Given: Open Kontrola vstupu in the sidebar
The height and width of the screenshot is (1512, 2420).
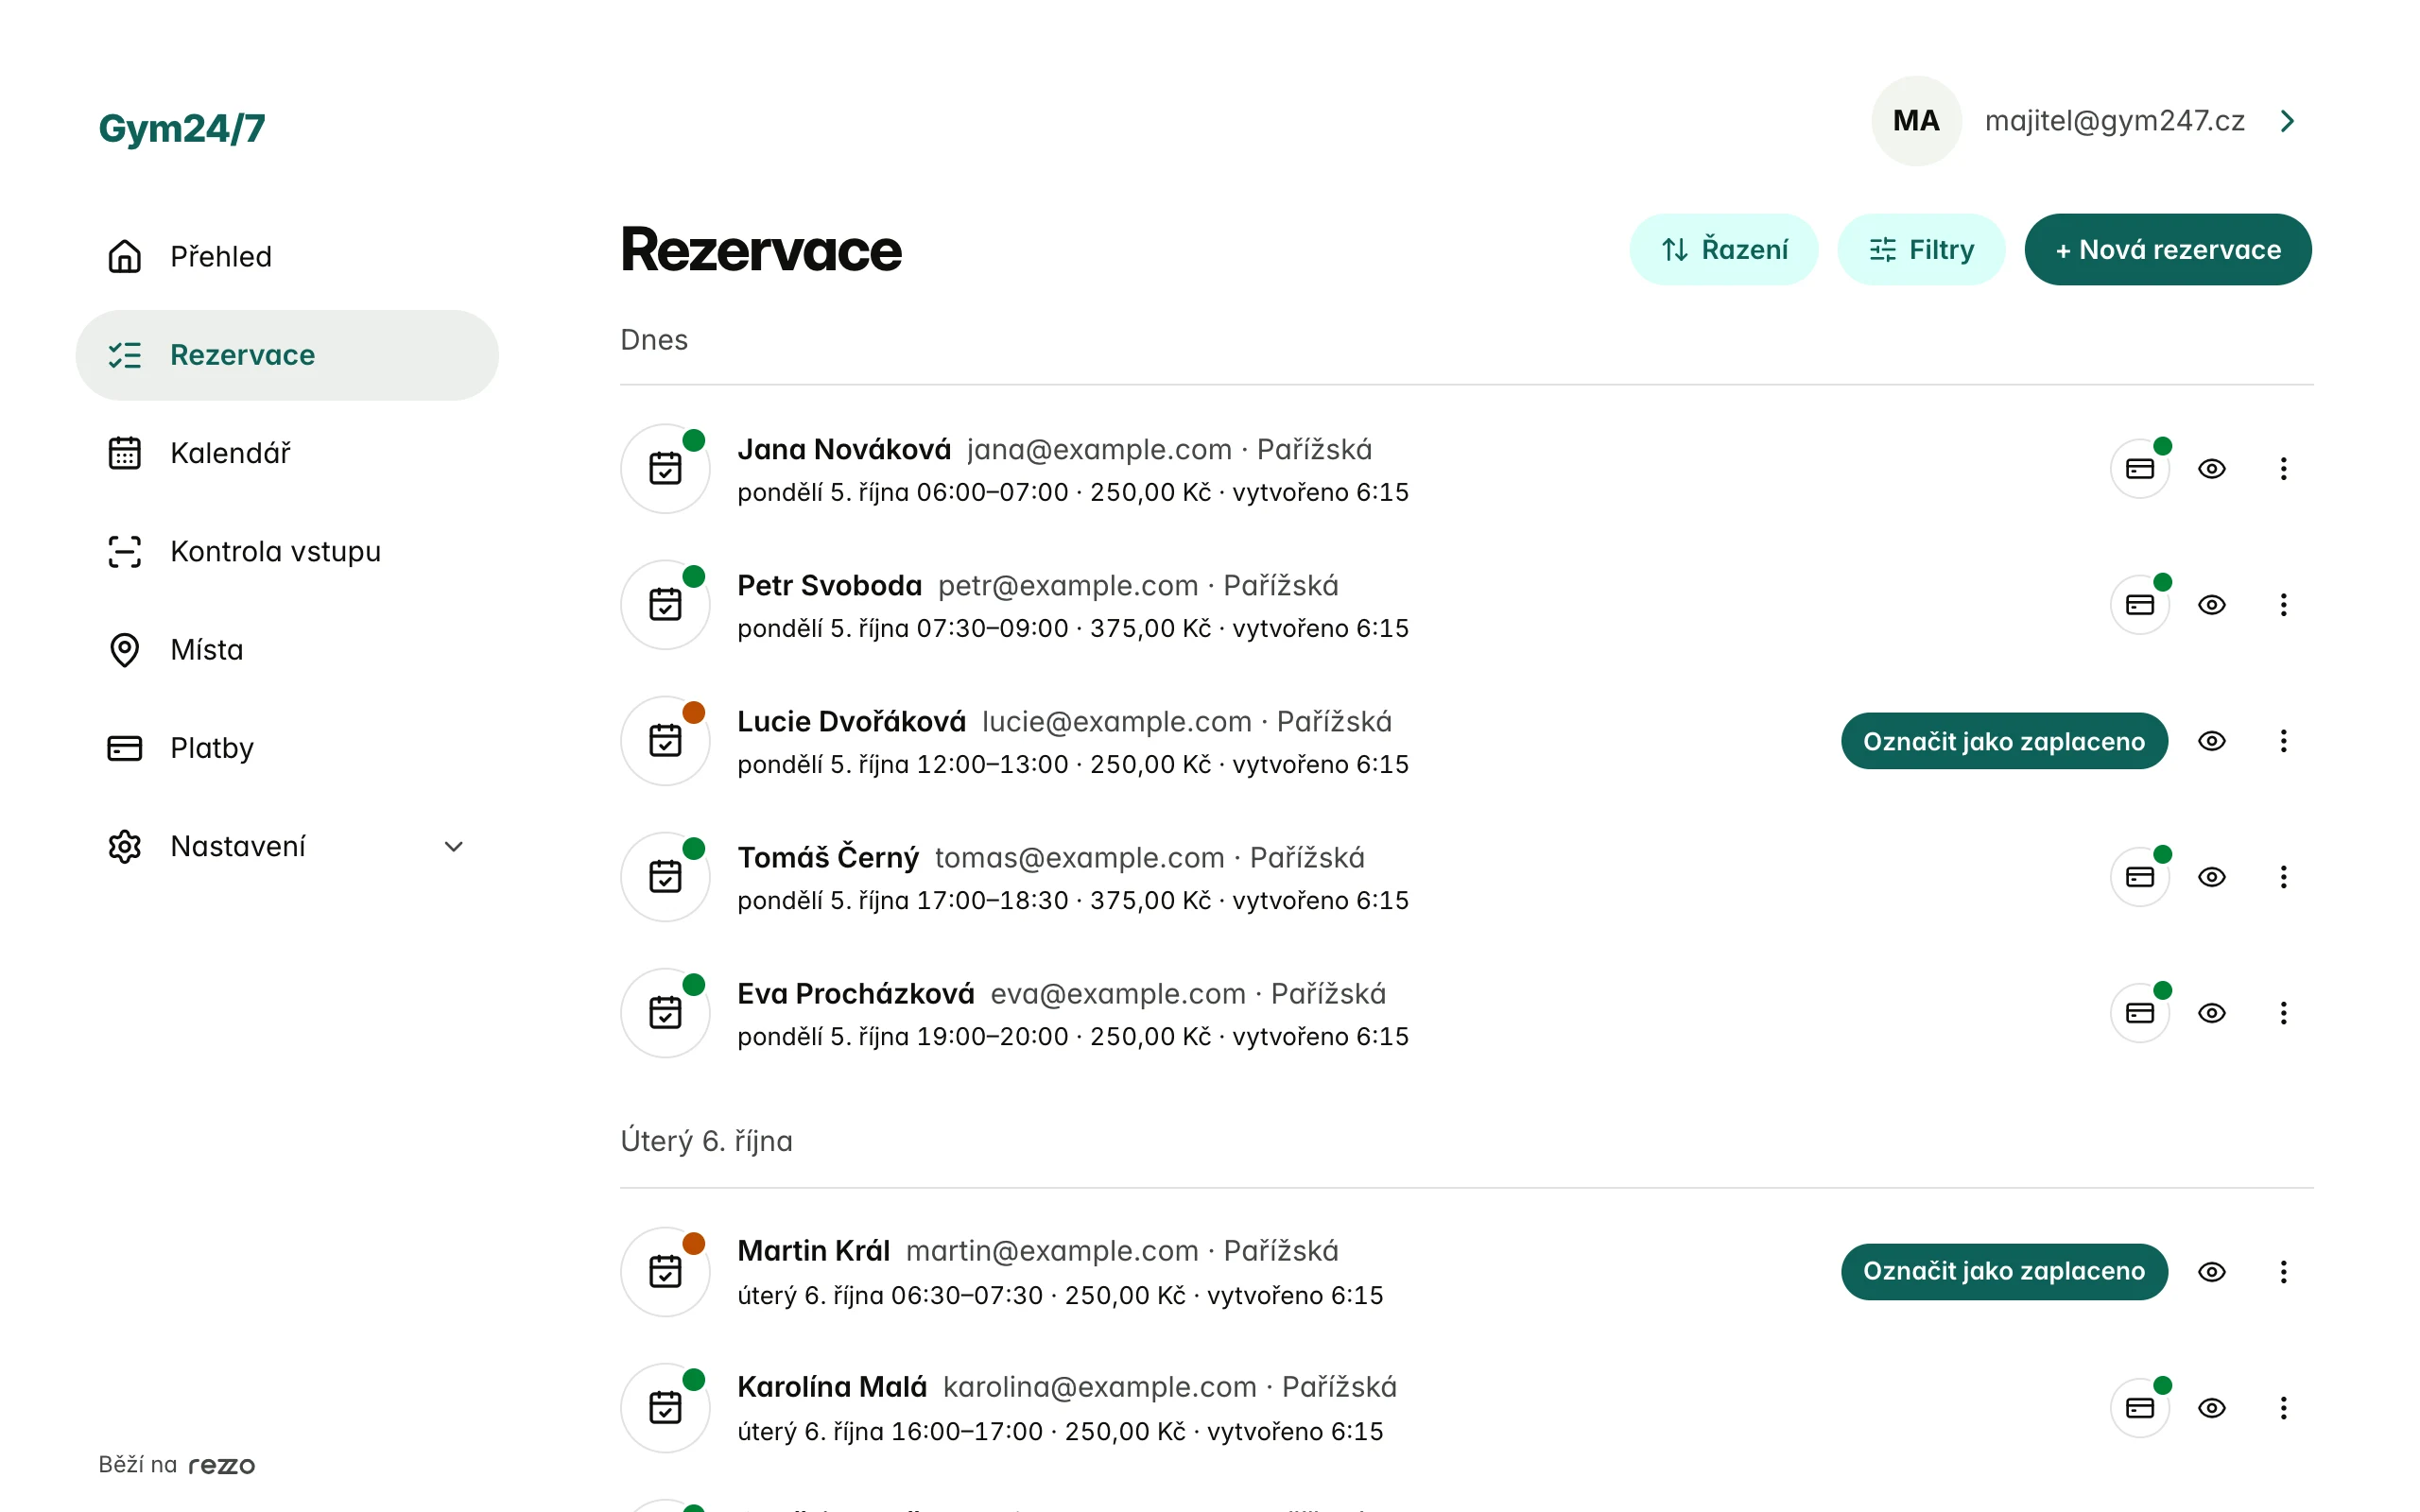Looking at the screenshot, I should click(x=287, y=551).
